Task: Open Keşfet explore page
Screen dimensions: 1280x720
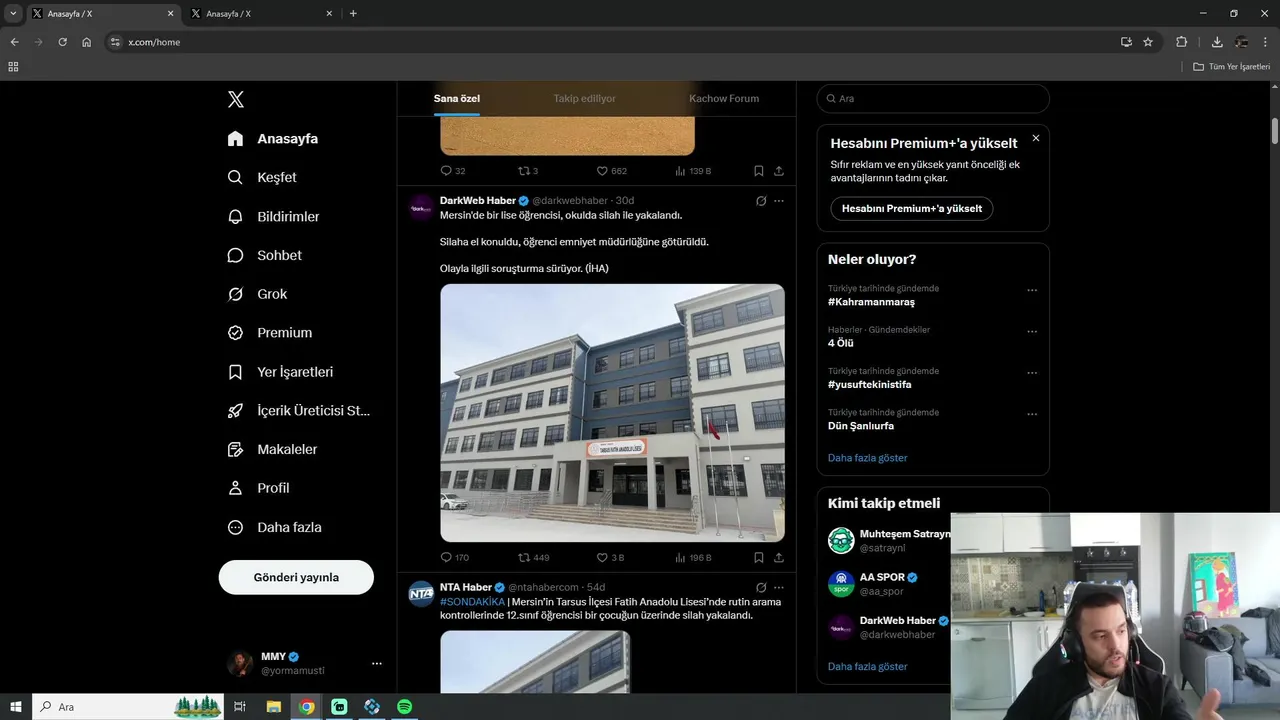Action: [263, 177]
